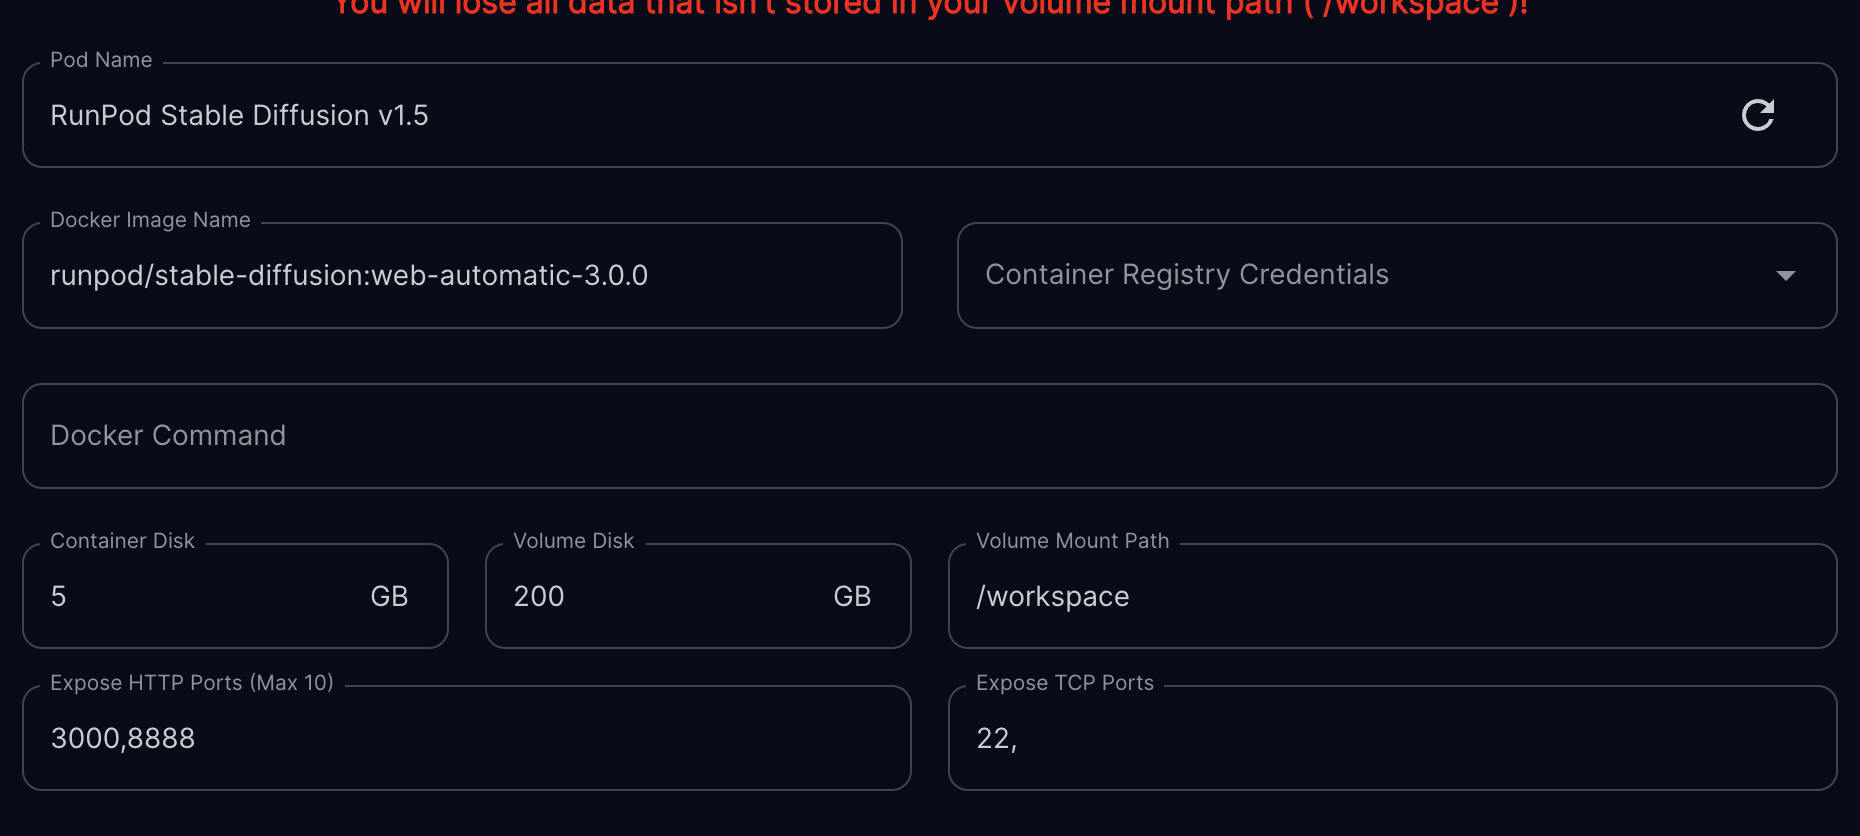Click the reset icon in Pod Name field

[1757, 115]
